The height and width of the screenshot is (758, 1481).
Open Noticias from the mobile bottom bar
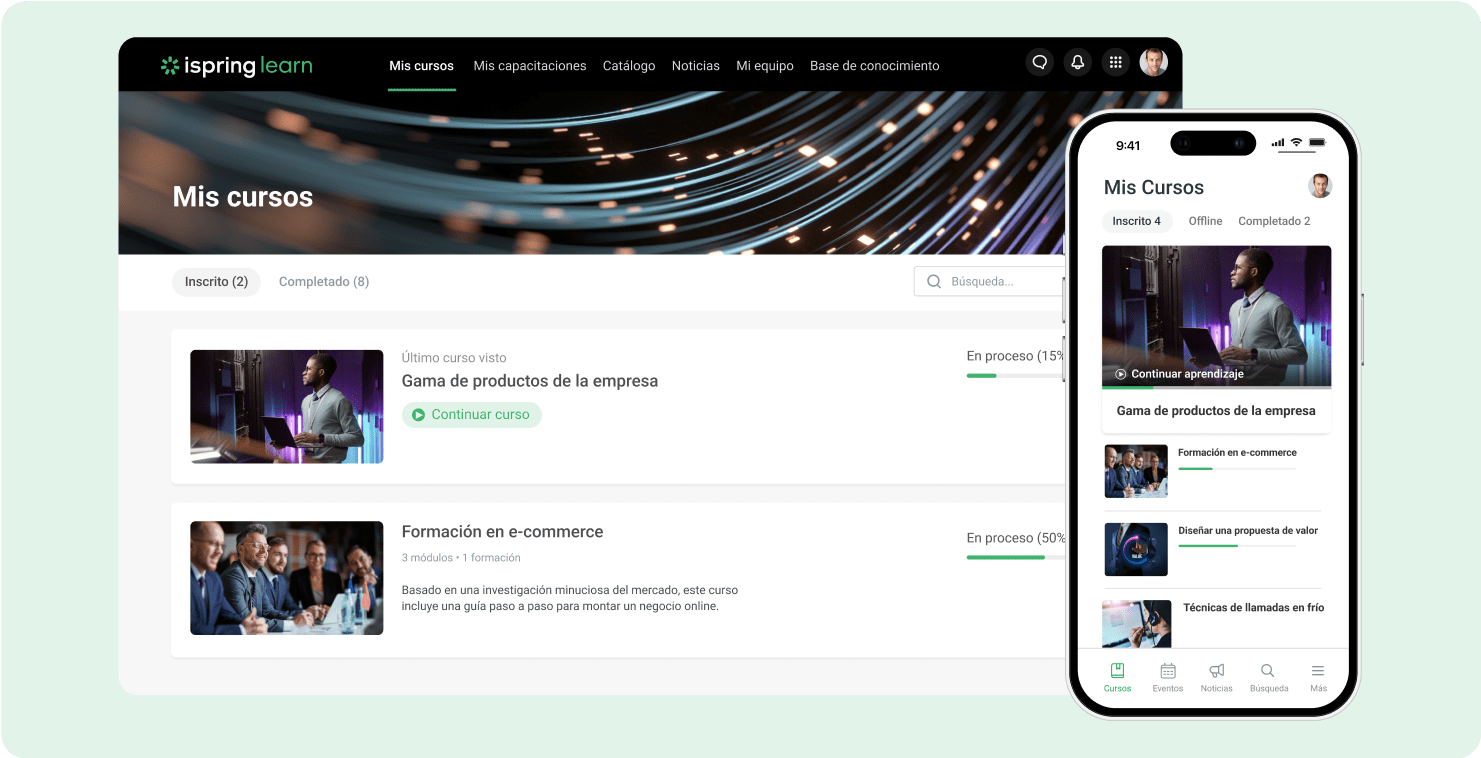[1216, 676]
